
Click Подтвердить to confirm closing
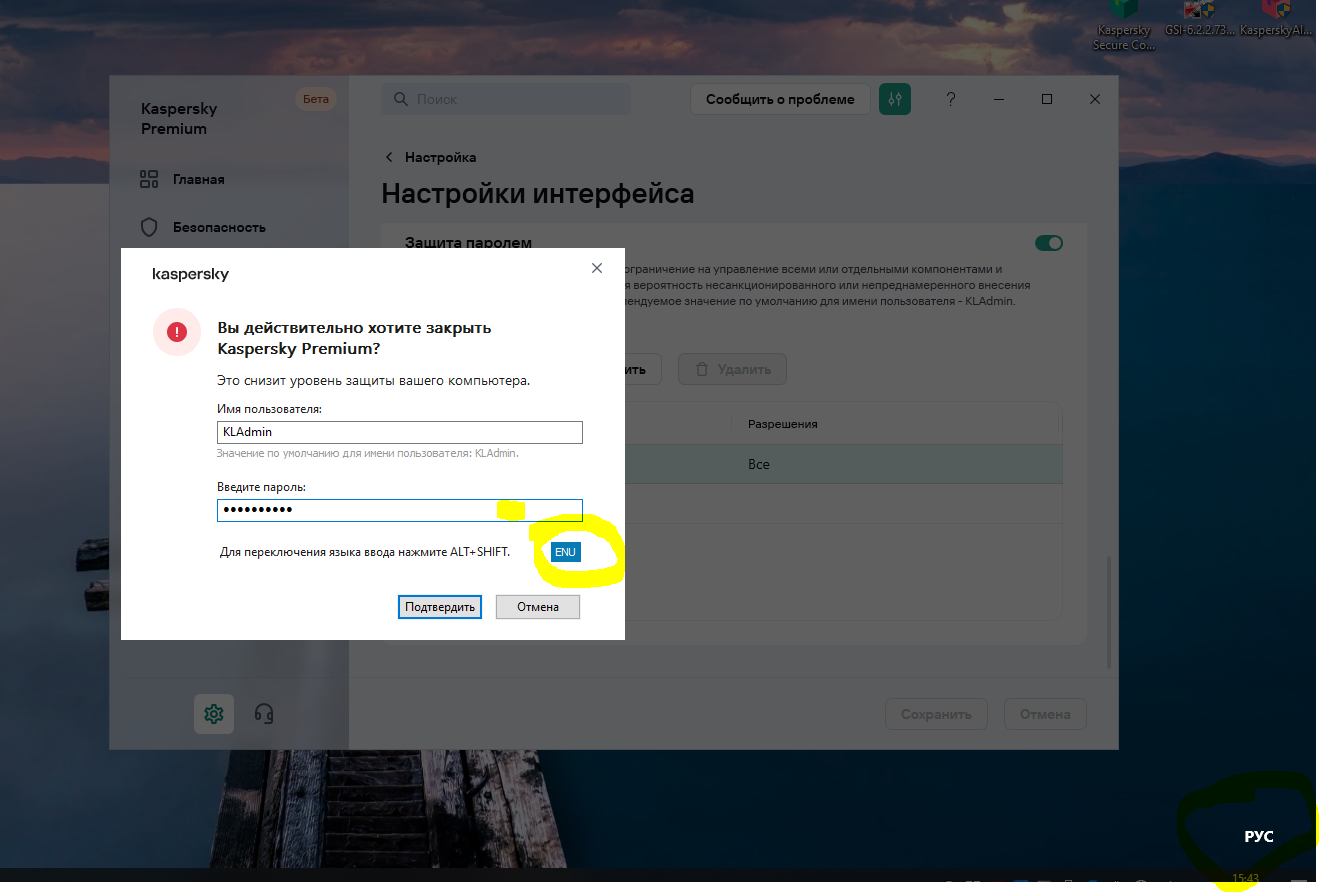point(440,607)
